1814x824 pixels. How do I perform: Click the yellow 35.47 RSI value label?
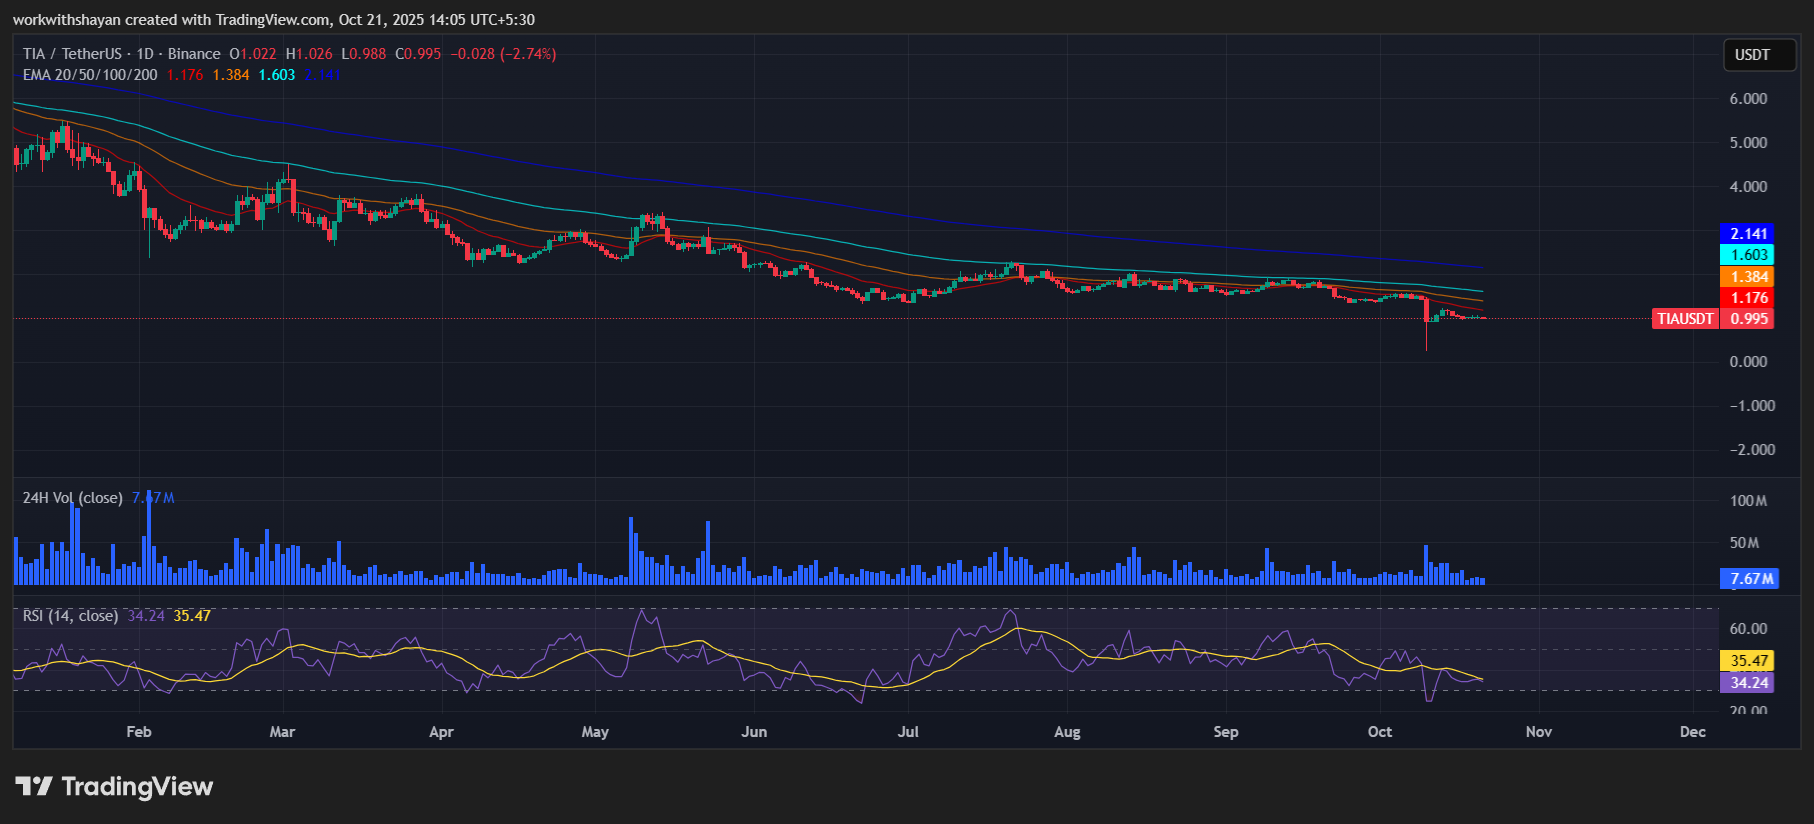[x=1749, y=661]
